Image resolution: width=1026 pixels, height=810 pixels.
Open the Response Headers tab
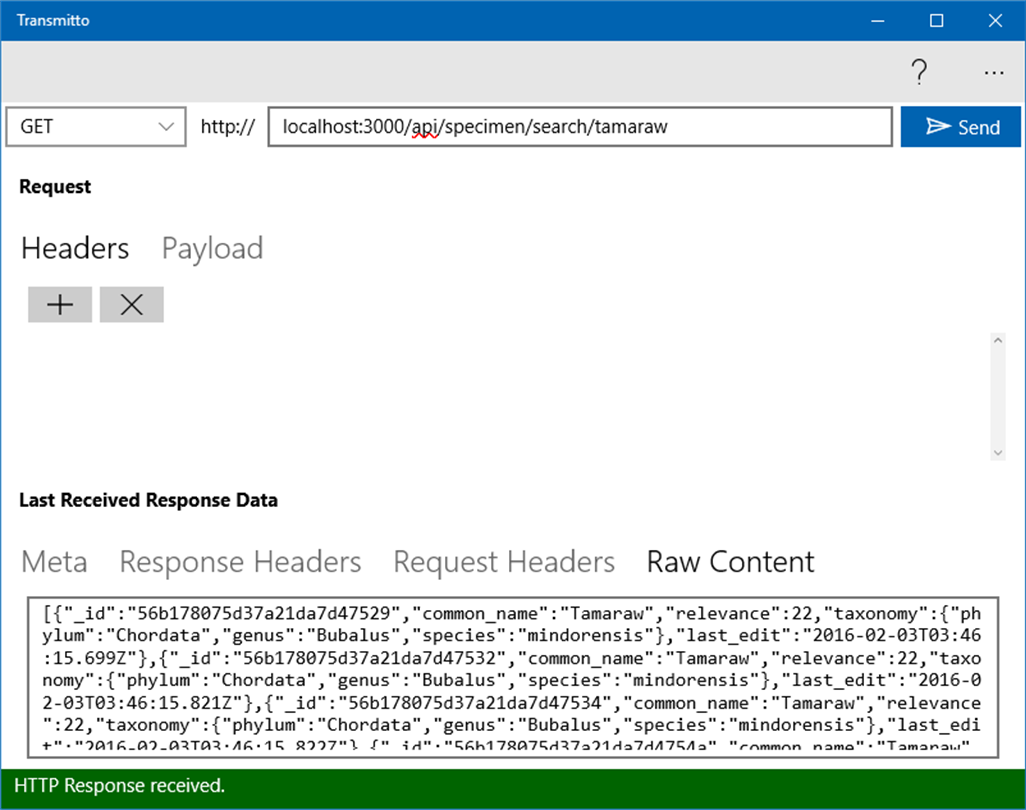pos(240,562)
